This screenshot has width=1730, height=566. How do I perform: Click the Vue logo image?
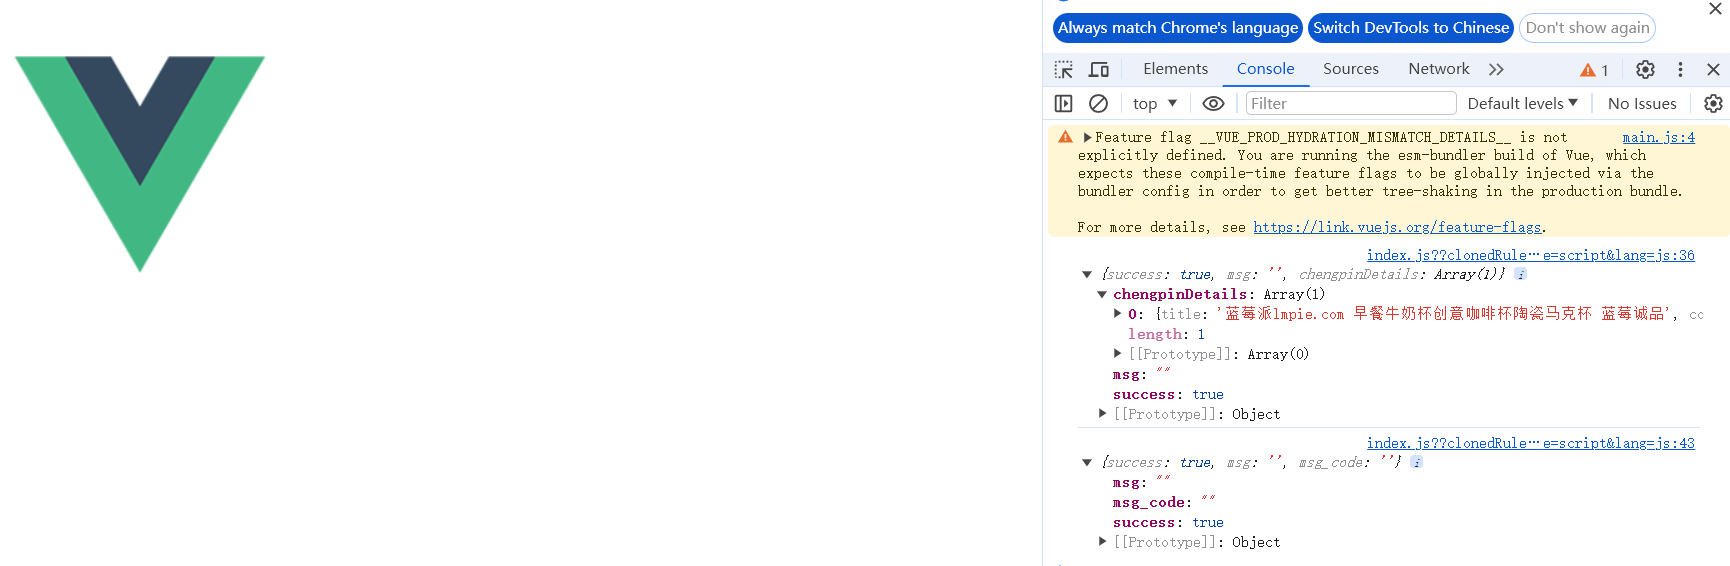140,164
